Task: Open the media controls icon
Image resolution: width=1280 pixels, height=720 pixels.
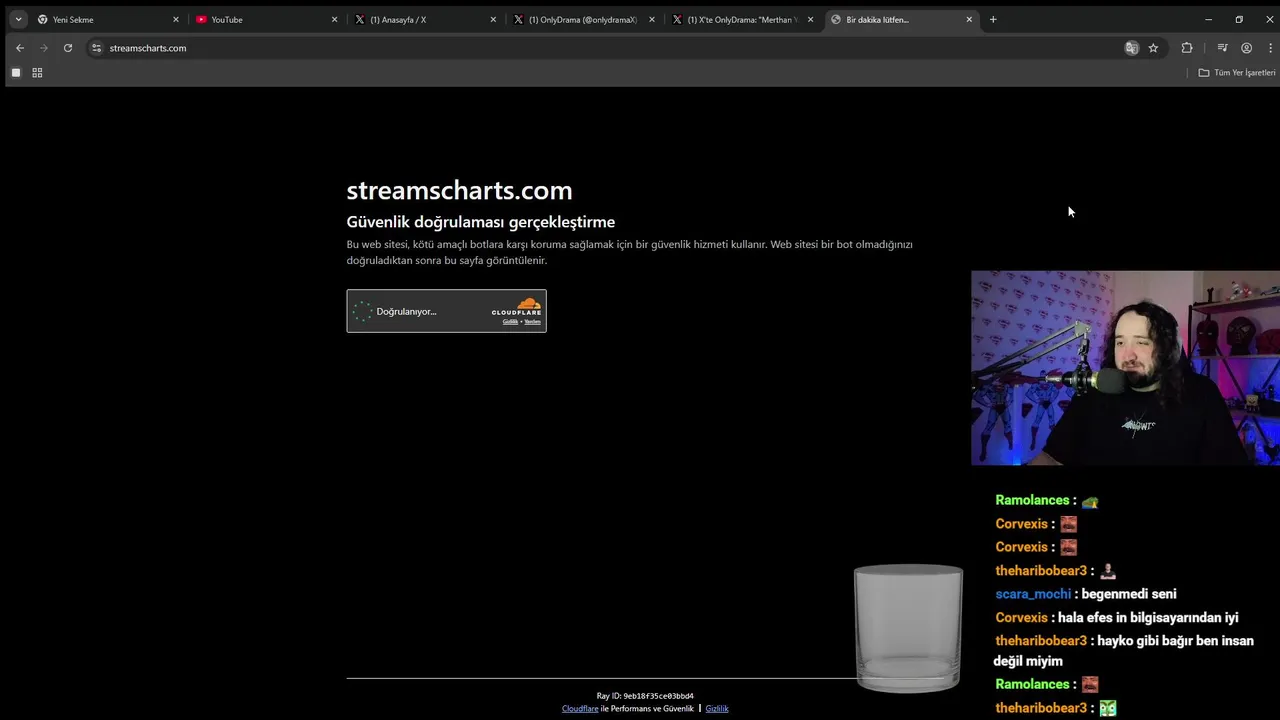Action: pyautogui.click(x=1222, y=48)
